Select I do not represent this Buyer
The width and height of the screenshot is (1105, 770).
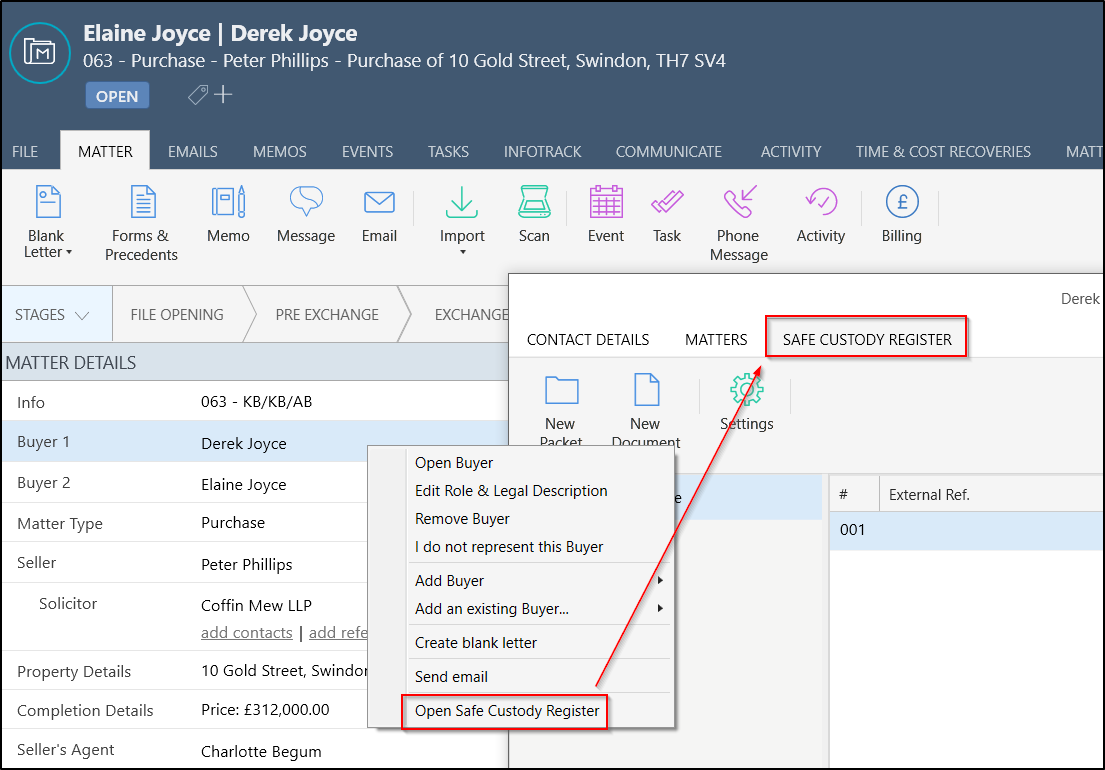(x=540, y=547)
